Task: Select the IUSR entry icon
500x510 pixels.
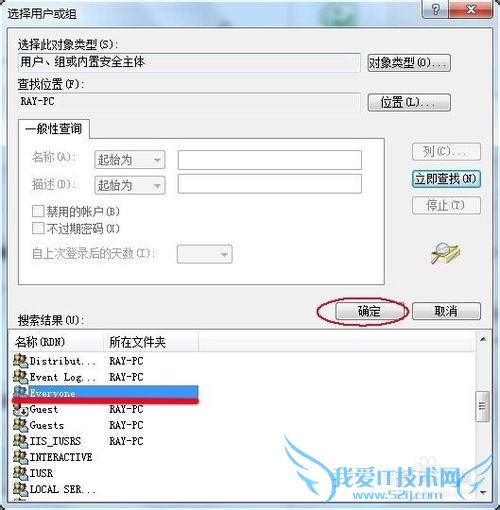Action: click(x=21, y=473)
